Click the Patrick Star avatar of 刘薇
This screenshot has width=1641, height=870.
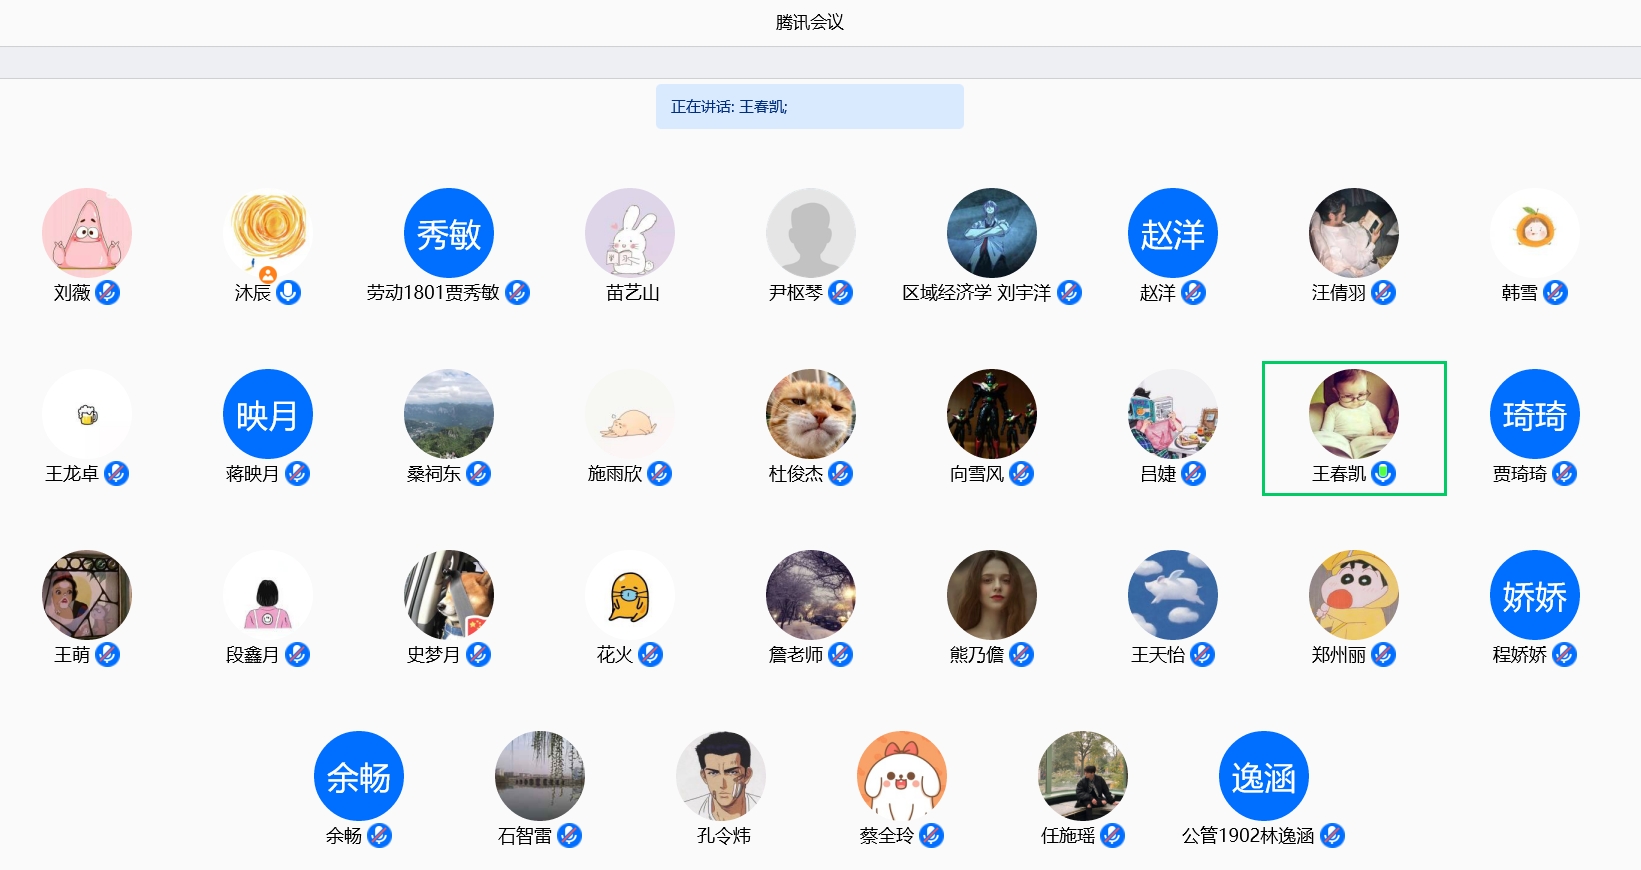coord(87,233)
